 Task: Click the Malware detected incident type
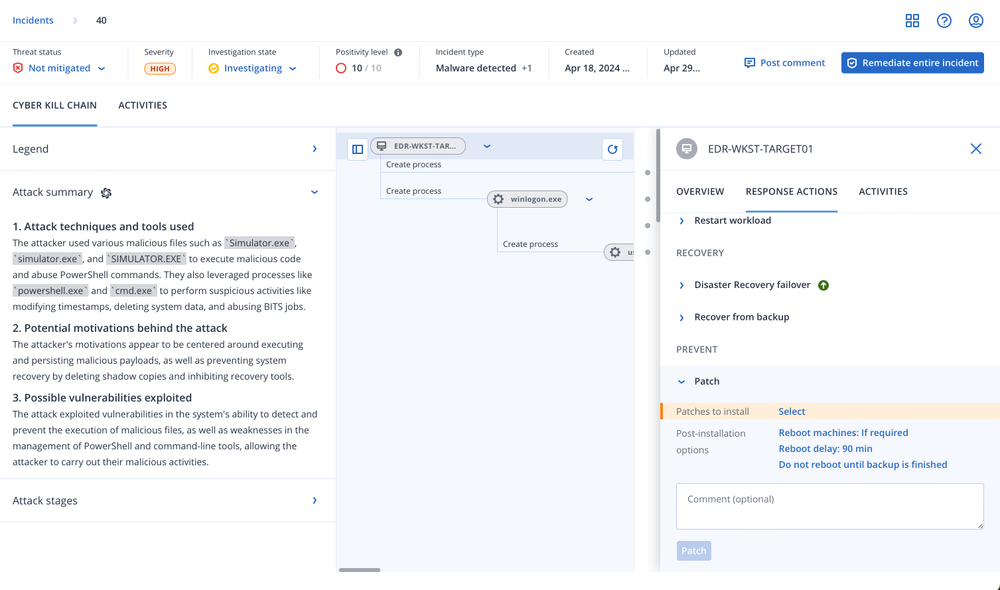coord(476,68)
